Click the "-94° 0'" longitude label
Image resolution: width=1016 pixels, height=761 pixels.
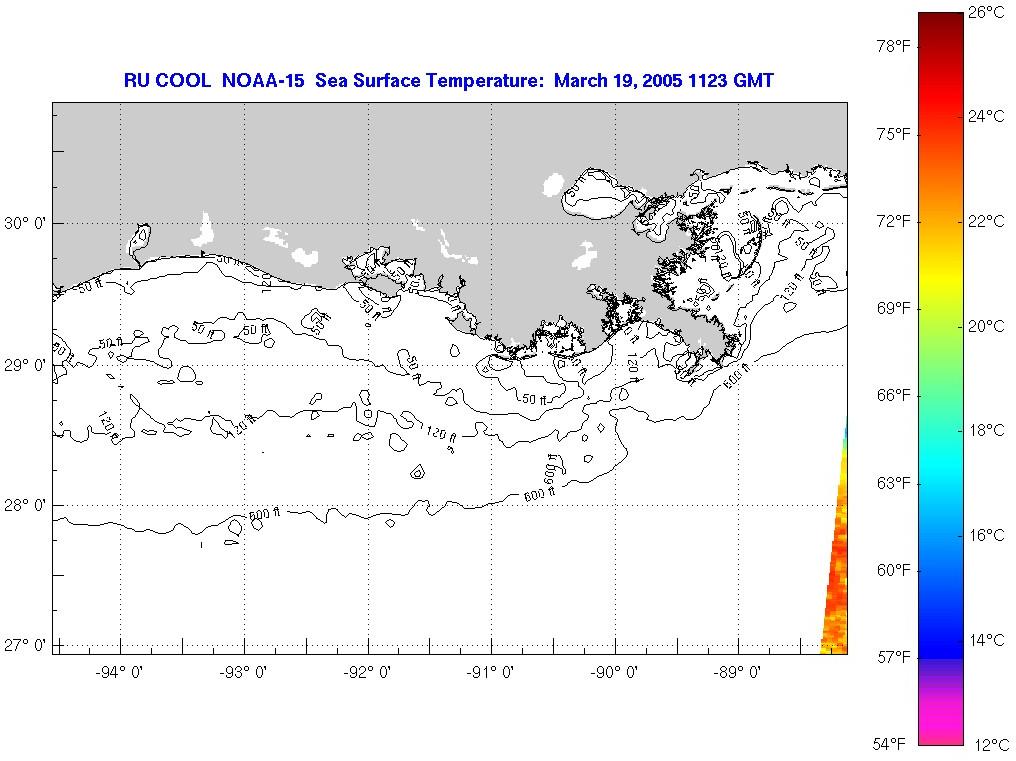[x=119, y=672]
